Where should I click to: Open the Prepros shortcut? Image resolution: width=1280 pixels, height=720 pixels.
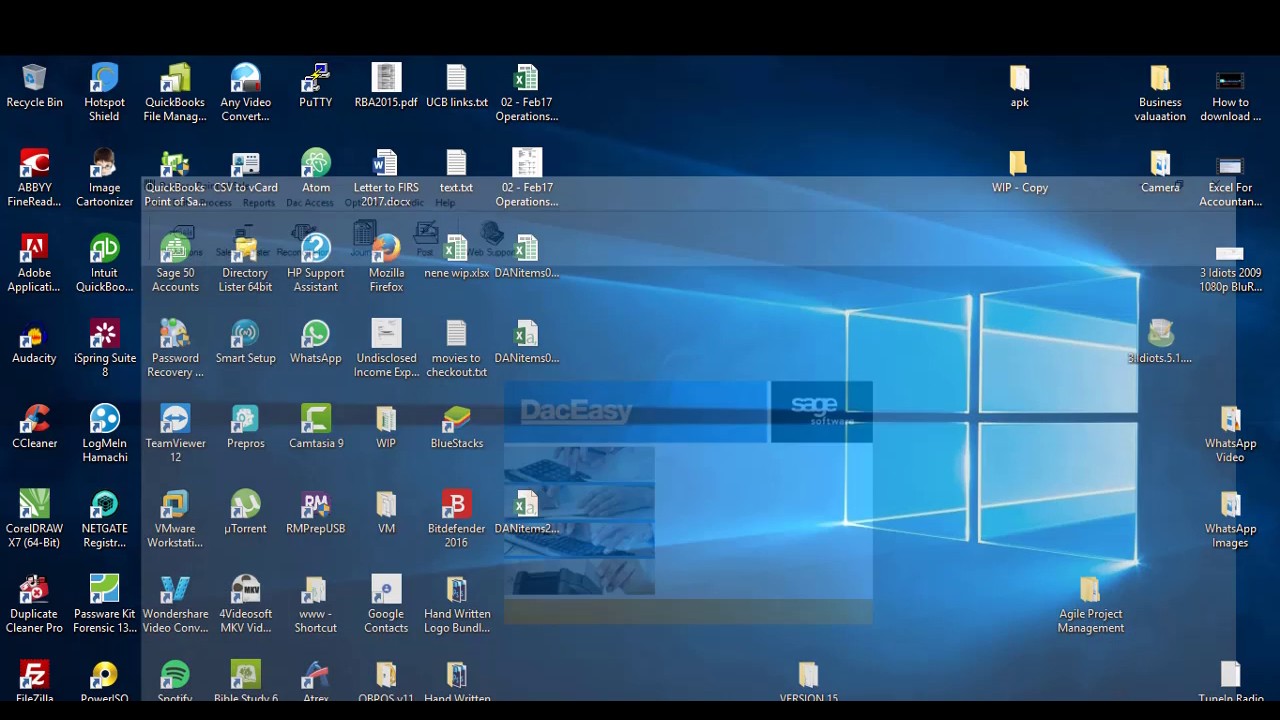245,427
